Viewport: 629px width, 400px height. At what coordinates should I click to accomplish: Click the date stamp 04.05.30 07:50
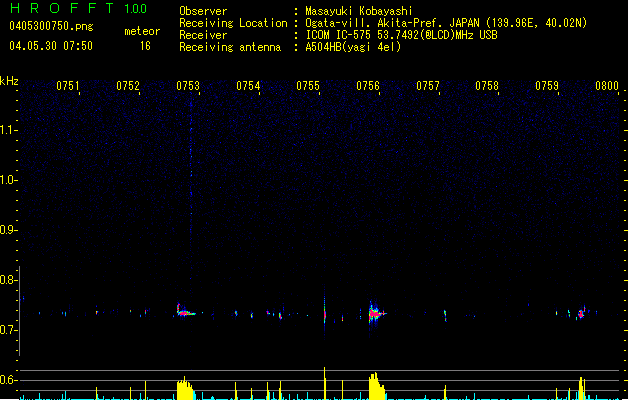[x=51, y=46]
